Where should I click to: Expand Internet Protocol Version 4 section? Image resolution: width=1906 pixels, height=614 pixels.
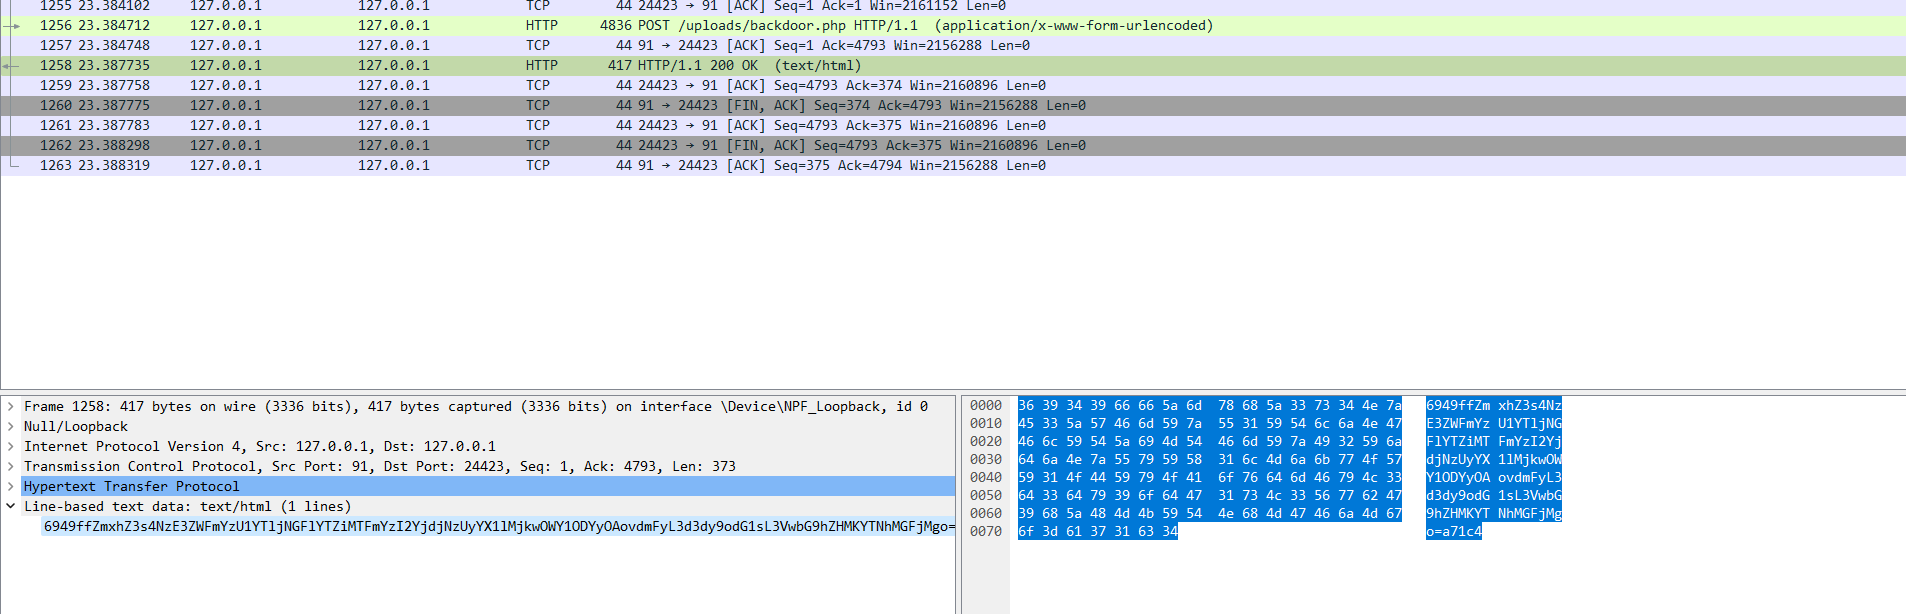[11, 447]
